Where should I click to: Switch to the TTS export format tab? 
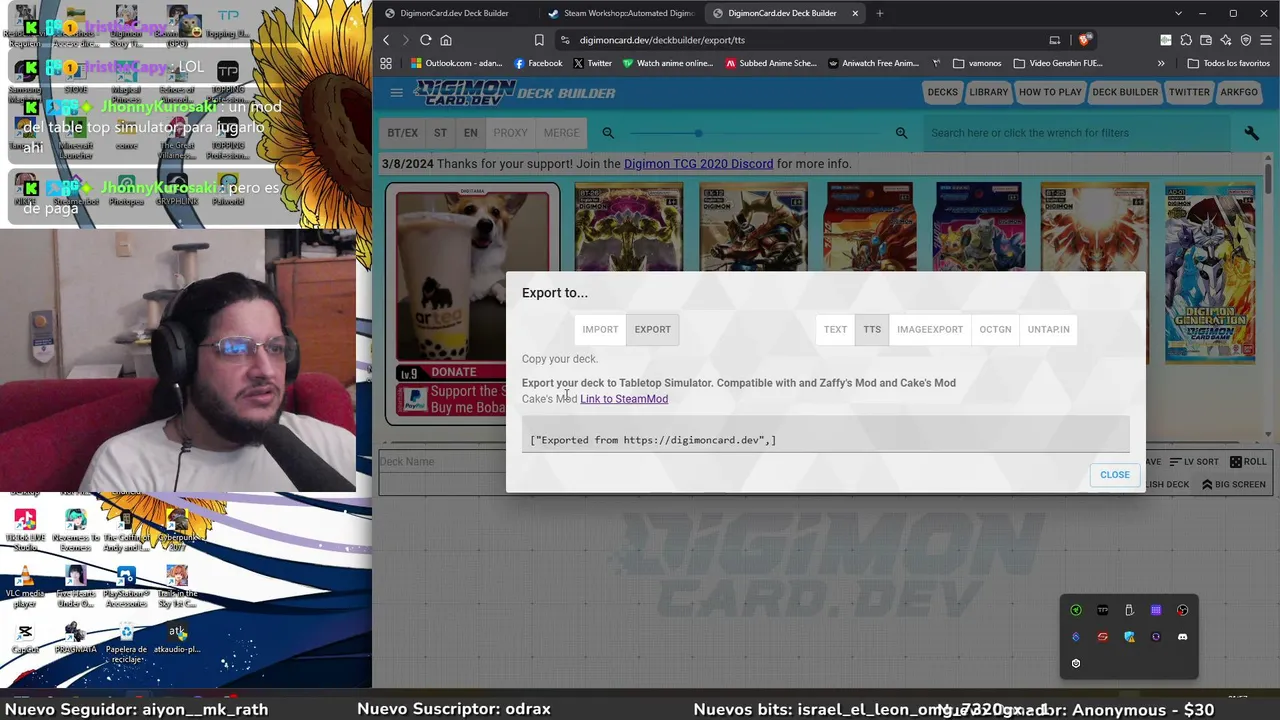click(872, 329)
